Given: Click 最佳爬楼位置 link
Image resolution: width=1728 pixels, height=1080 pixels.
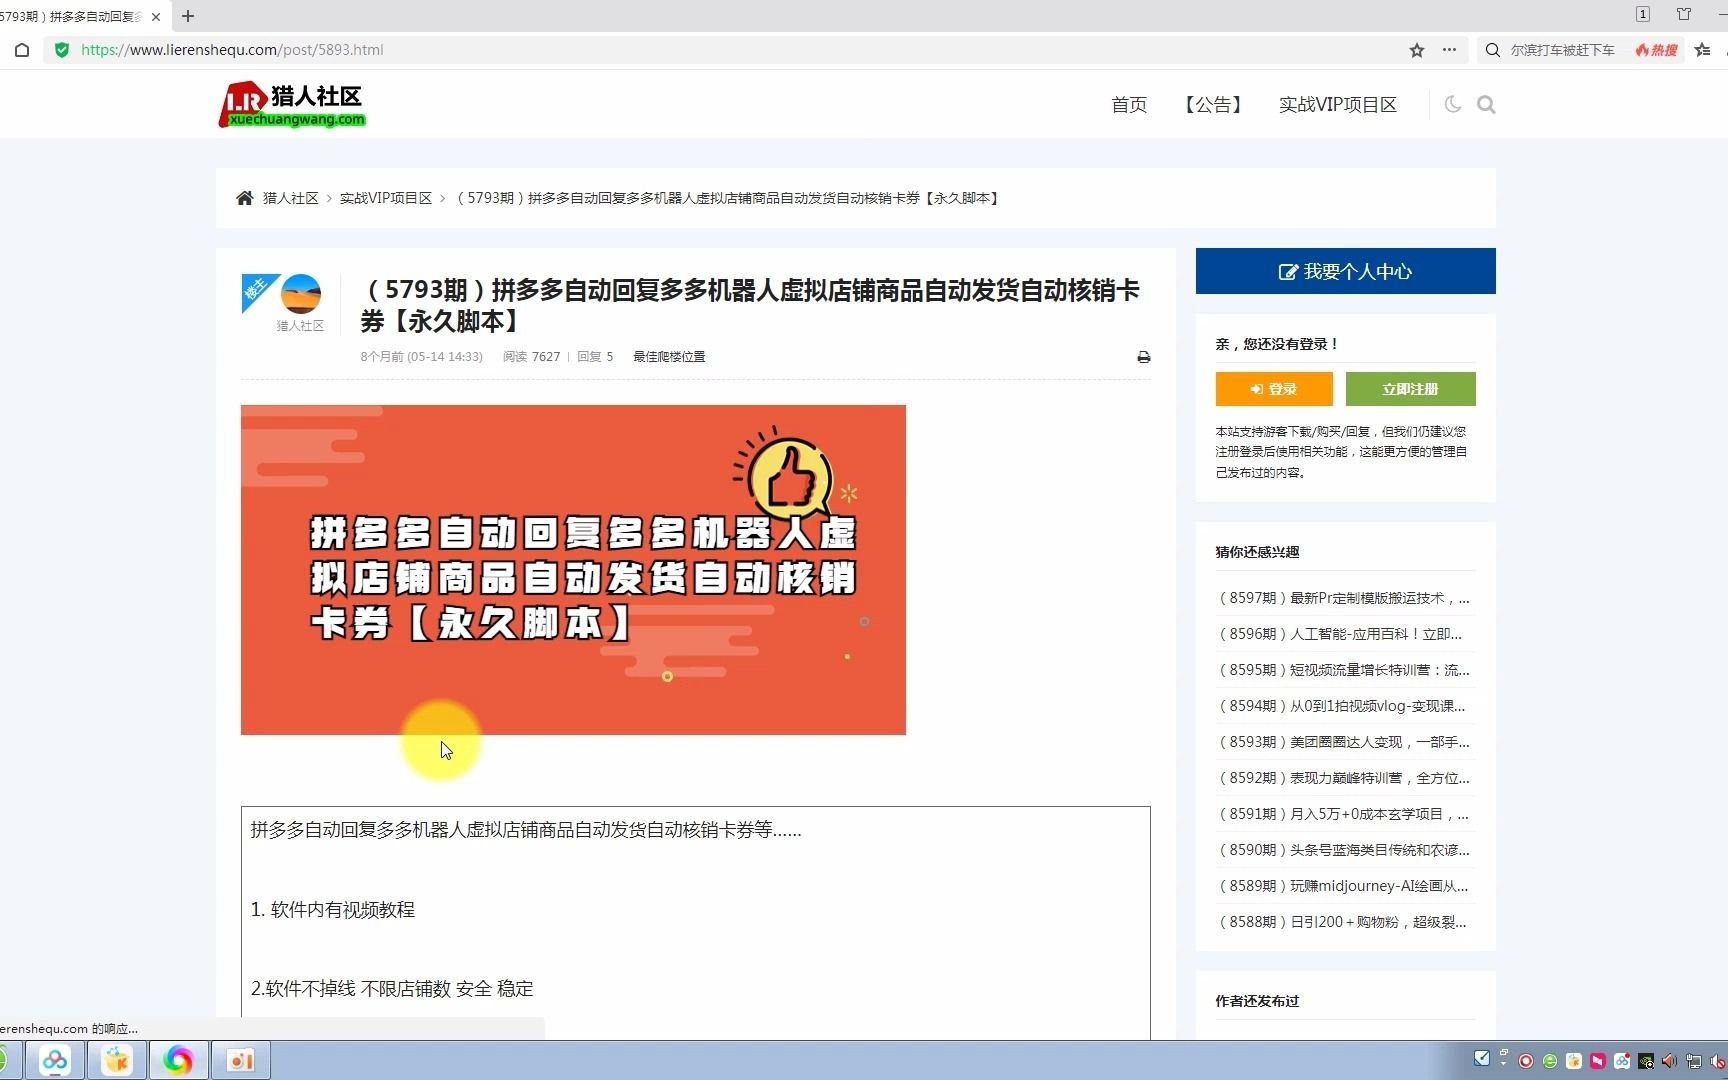Looking at the screenshot, I should (x=669, y=357).
